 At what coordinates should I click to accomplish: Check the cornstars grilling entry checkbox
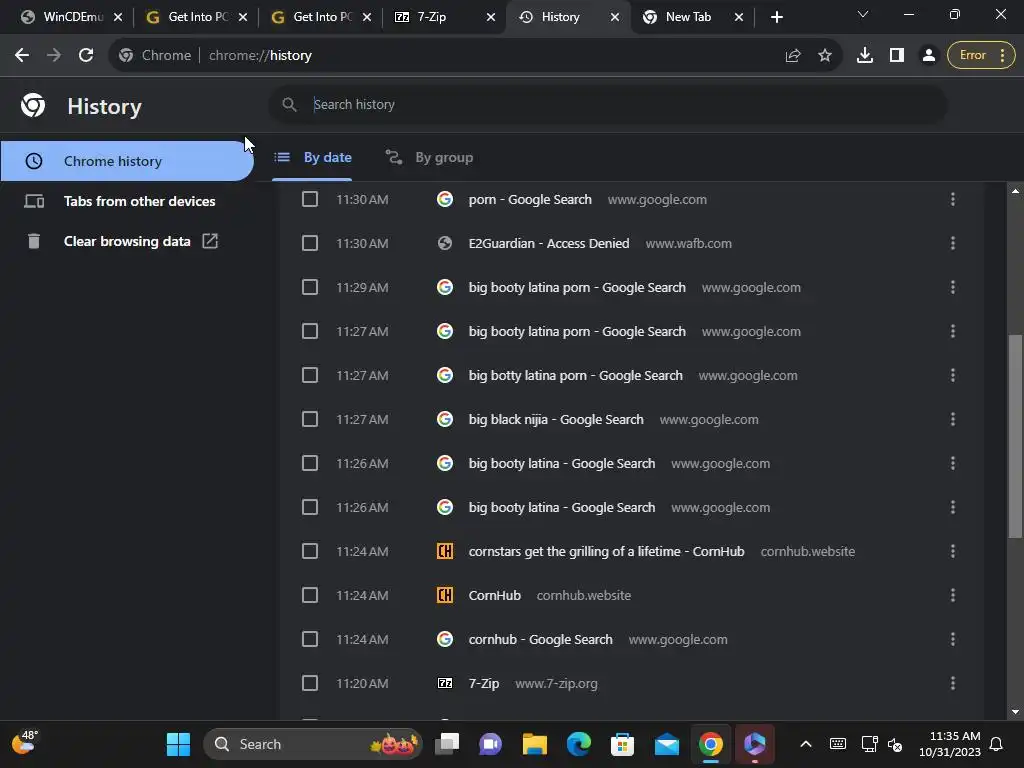coord(310,551)
